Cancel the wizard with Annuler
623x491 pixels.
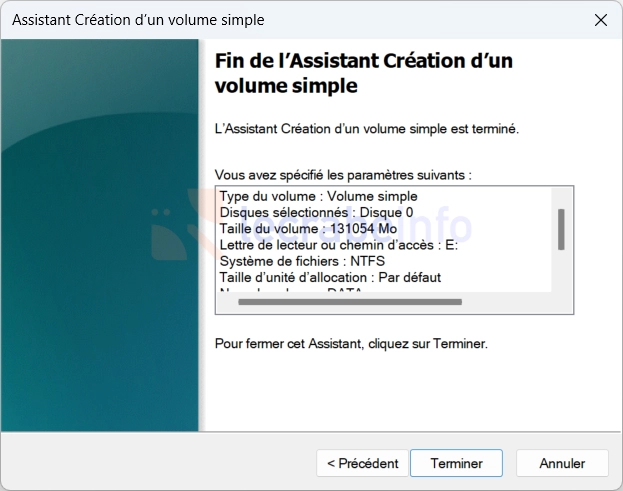562,463
